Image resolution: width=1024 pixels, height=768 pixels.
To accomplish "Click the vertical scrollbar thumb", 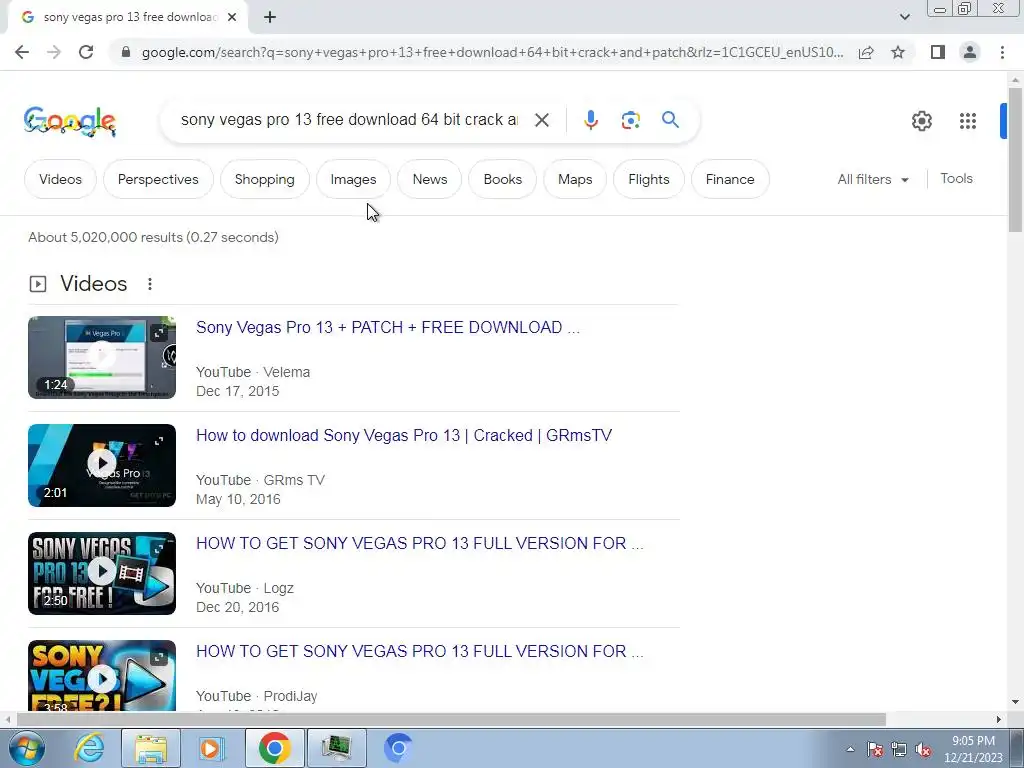I will click(x=1015, y=159).
